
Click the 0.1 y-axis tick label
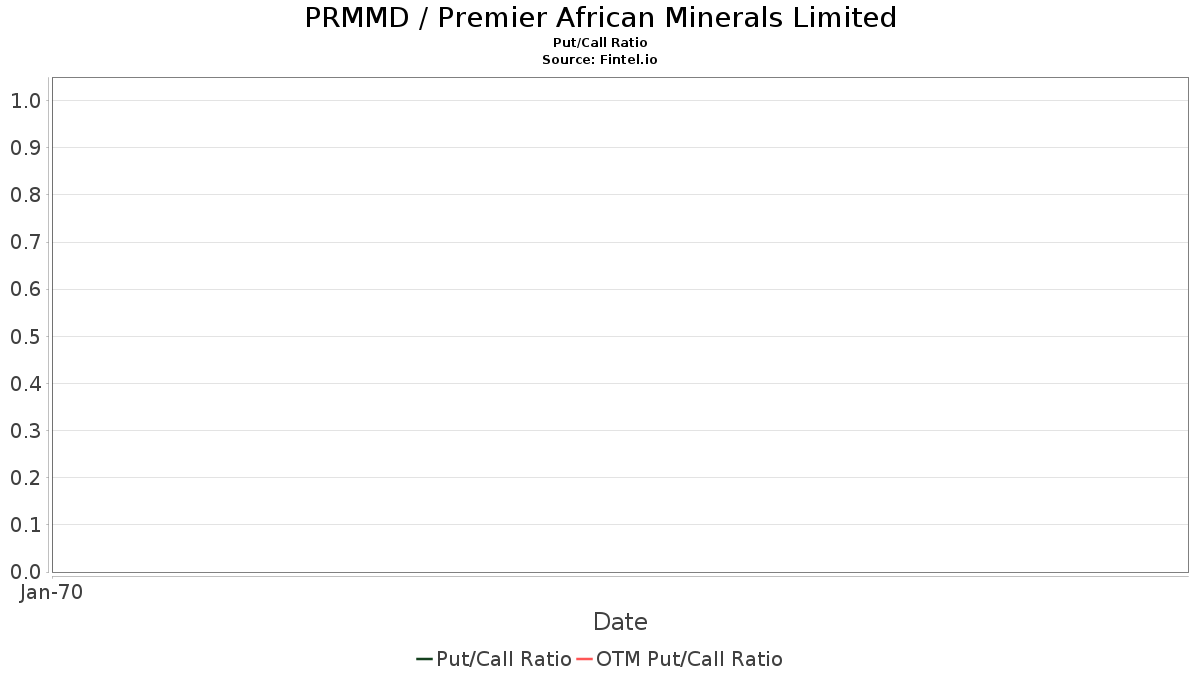pyautogui.click(x=25, y=525)
